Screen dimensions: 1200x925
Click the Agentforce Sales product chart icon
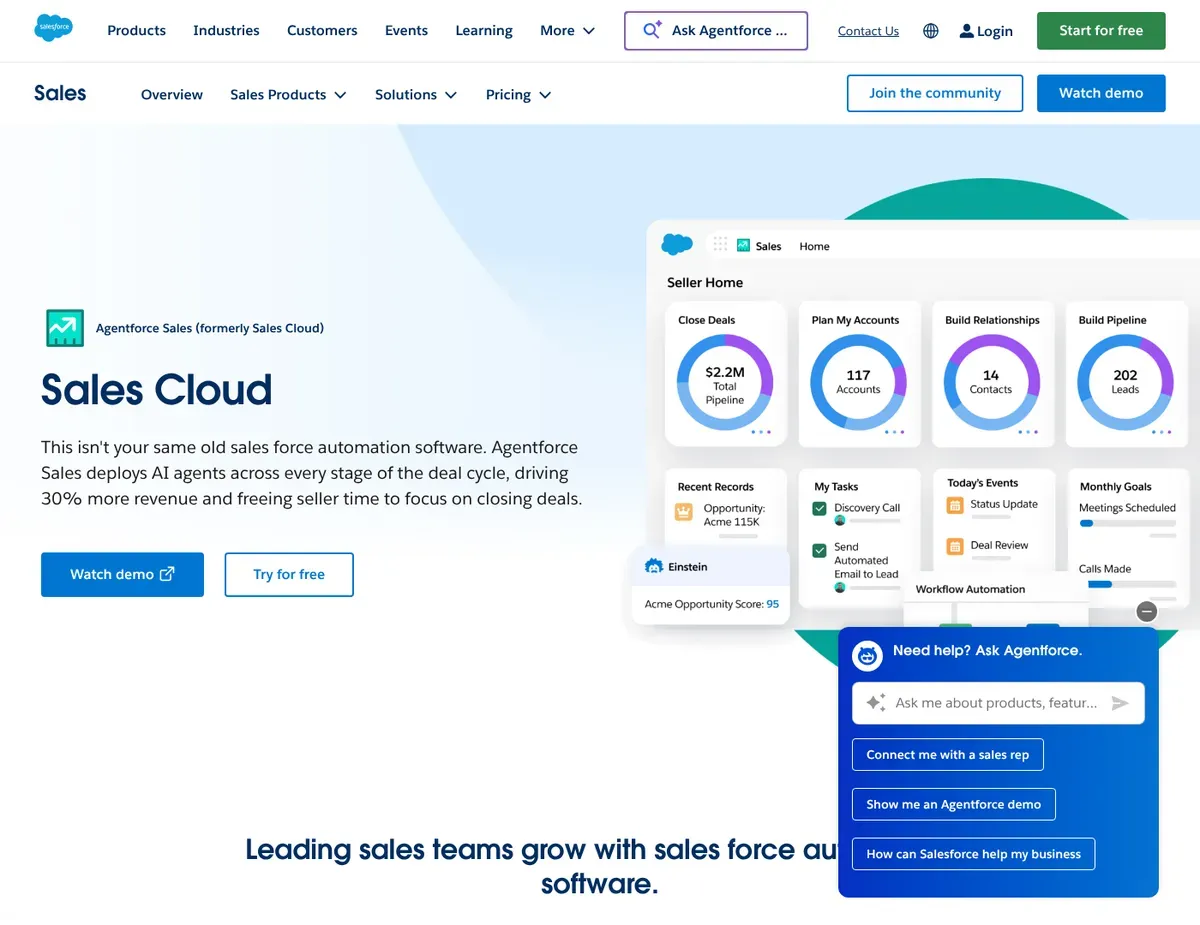pyautogui.click(x=64, y=327)
